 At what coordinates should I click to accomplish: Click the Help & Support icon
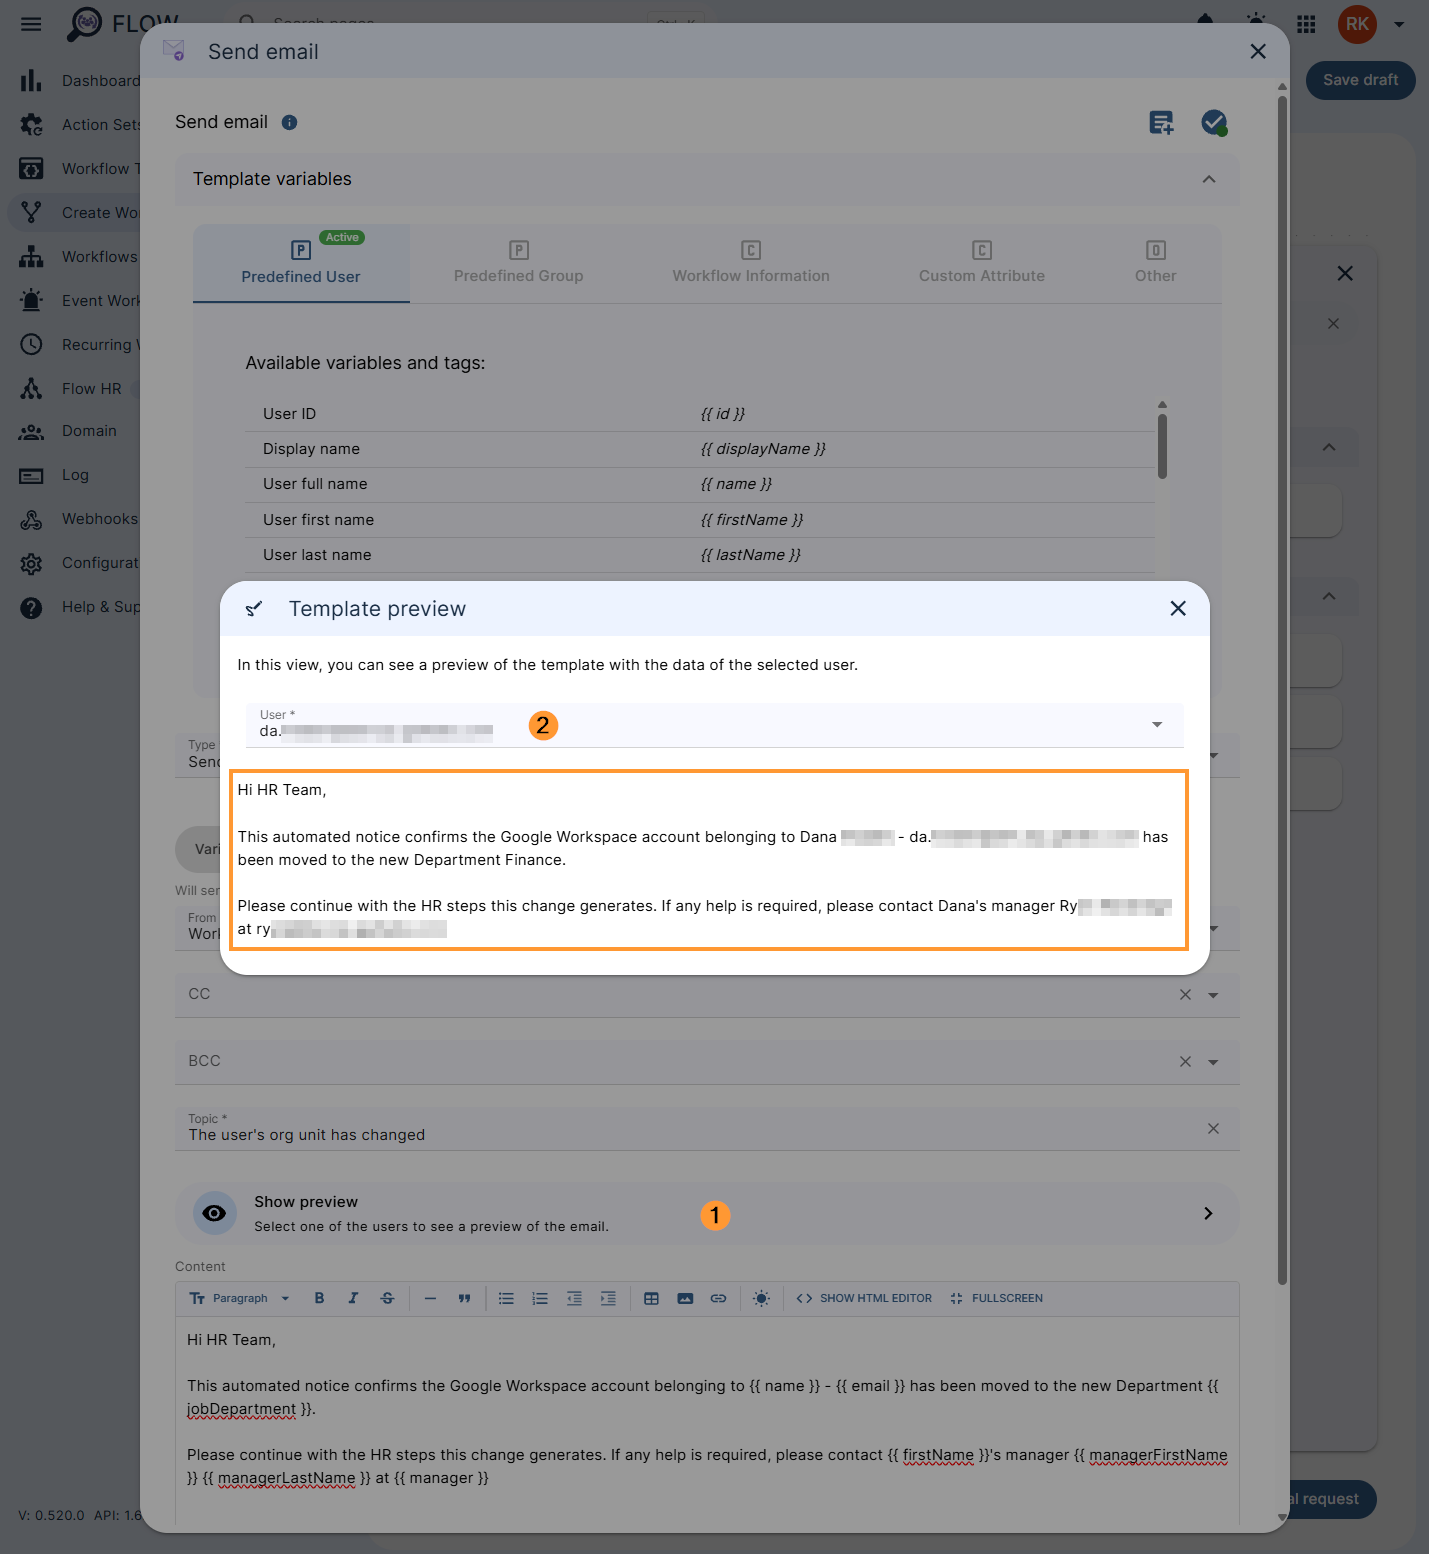tap(31, 607)
